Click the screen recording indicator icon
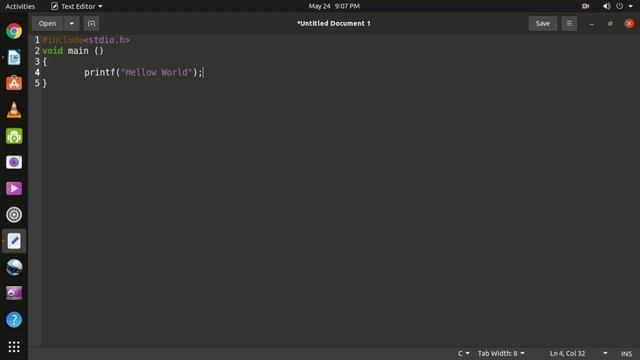 tap(585, 6)
